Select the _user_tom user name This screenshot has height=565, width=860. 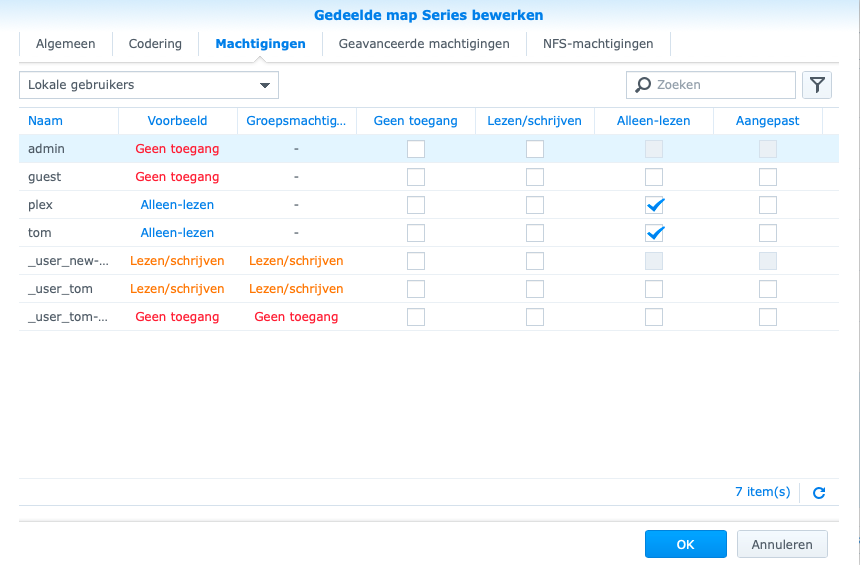point(60,289)
